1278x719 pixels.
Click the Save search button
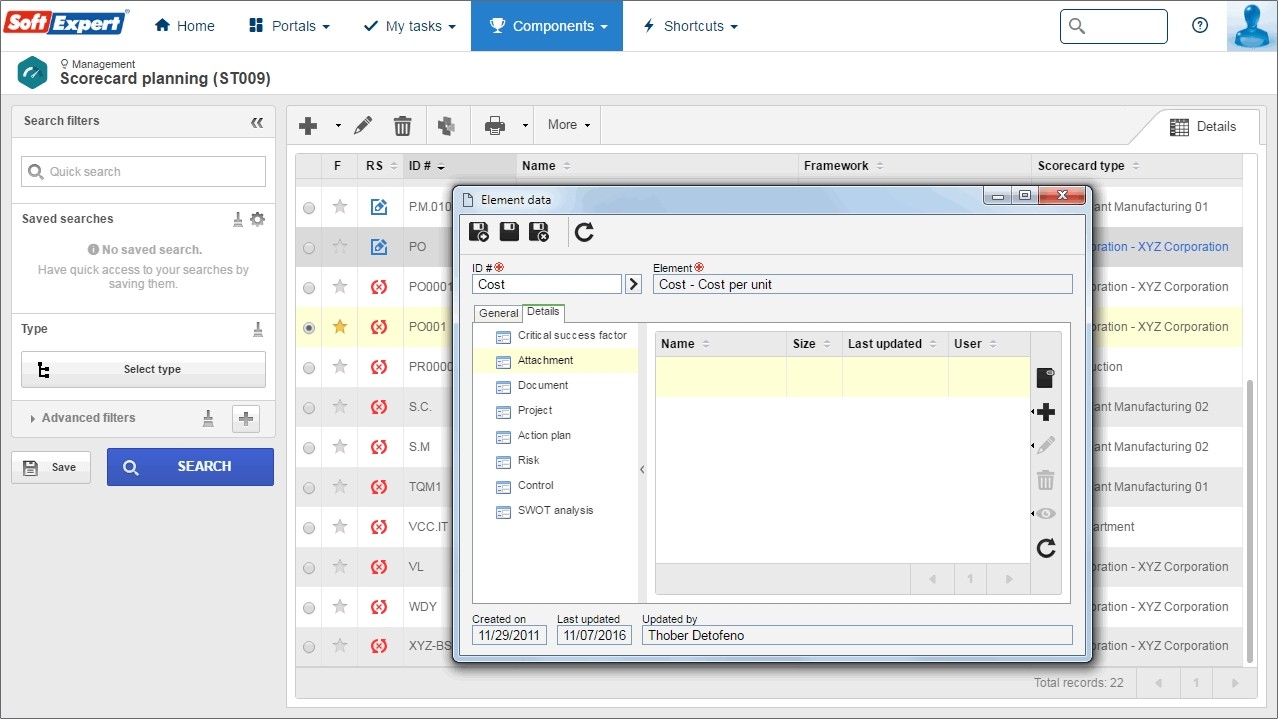[x=50, y=467]
